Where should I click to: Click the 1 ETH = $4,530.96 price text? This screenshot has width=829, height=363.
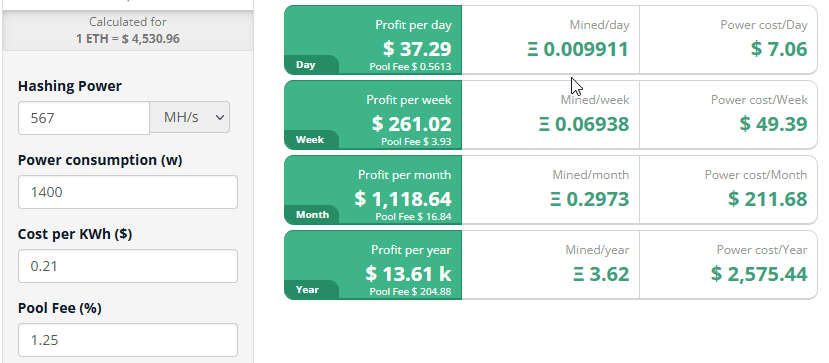pyautogui.click(x=128, y=39)
